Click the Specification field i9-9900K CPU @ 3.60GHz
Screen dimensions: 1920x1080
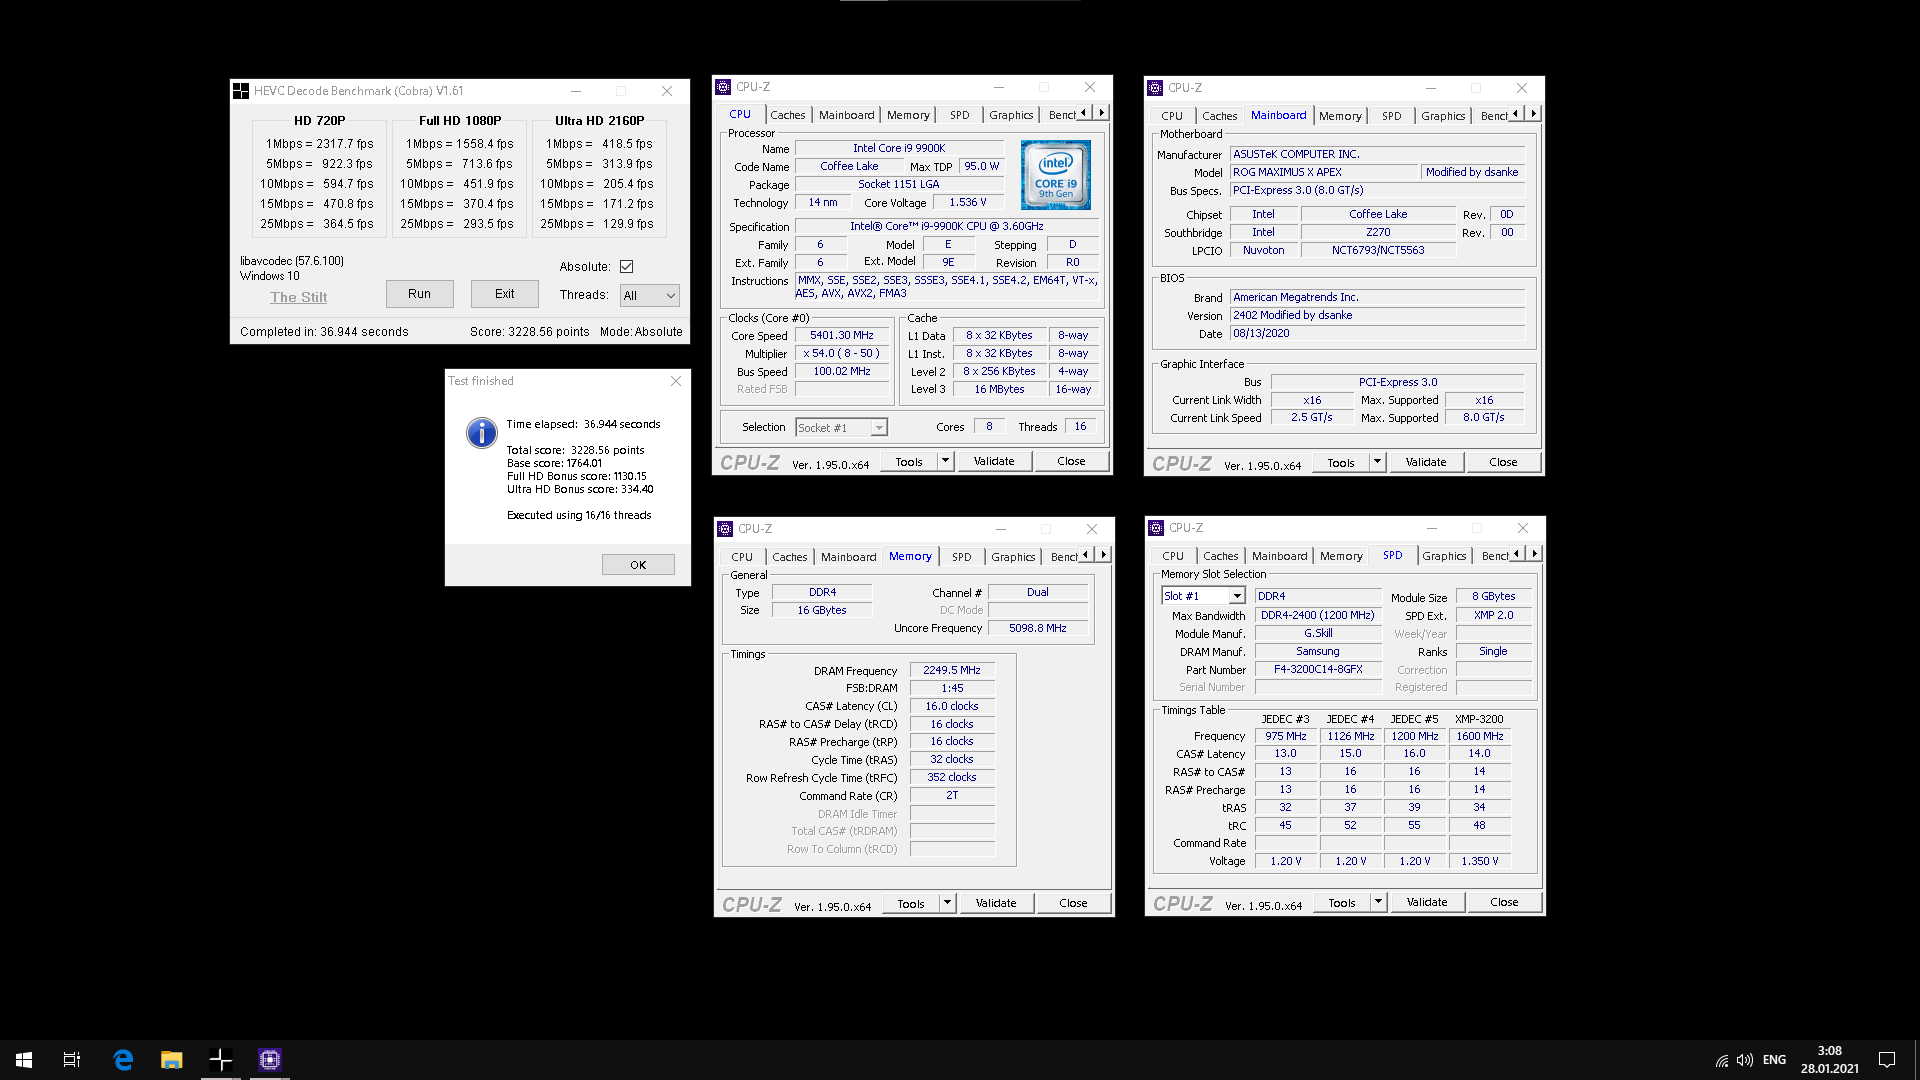click(x=946, y=227)
